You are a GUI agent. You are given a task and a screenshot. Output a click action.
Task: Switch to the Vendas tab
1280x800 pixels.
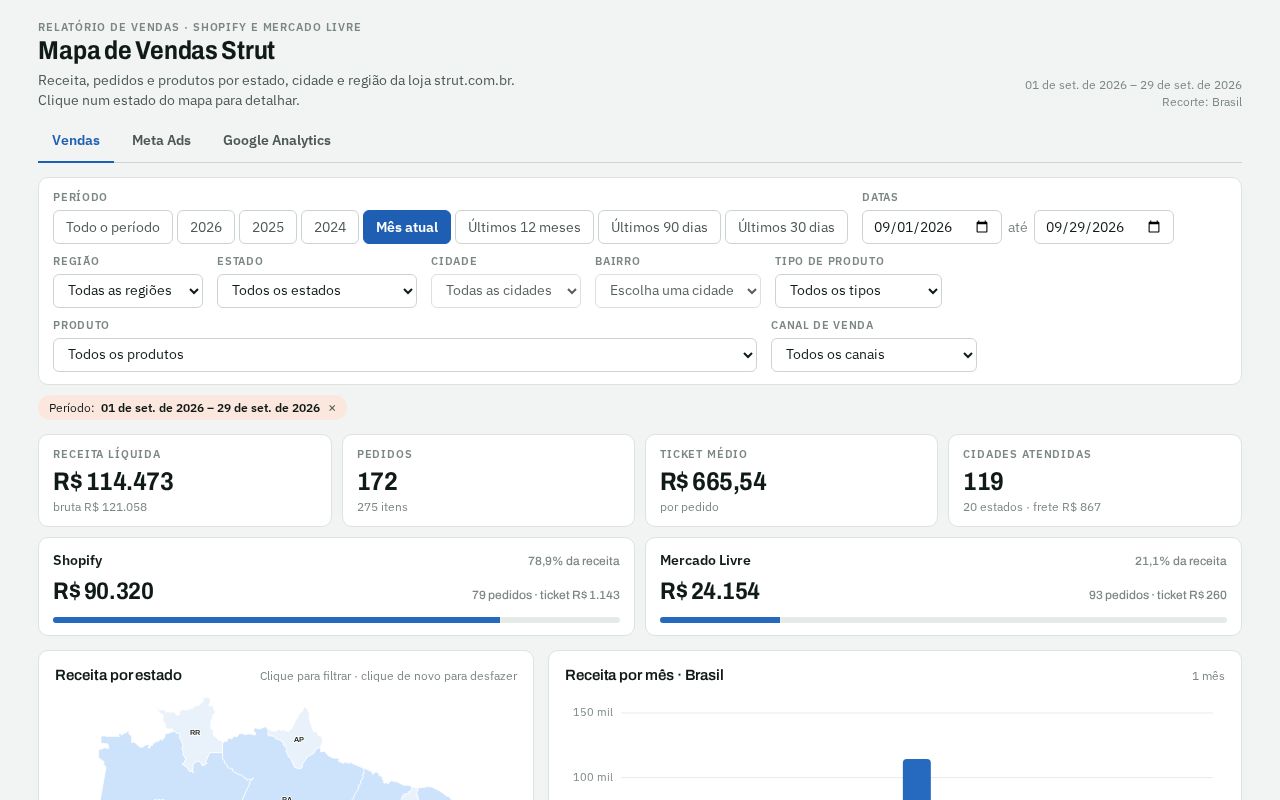76,141
